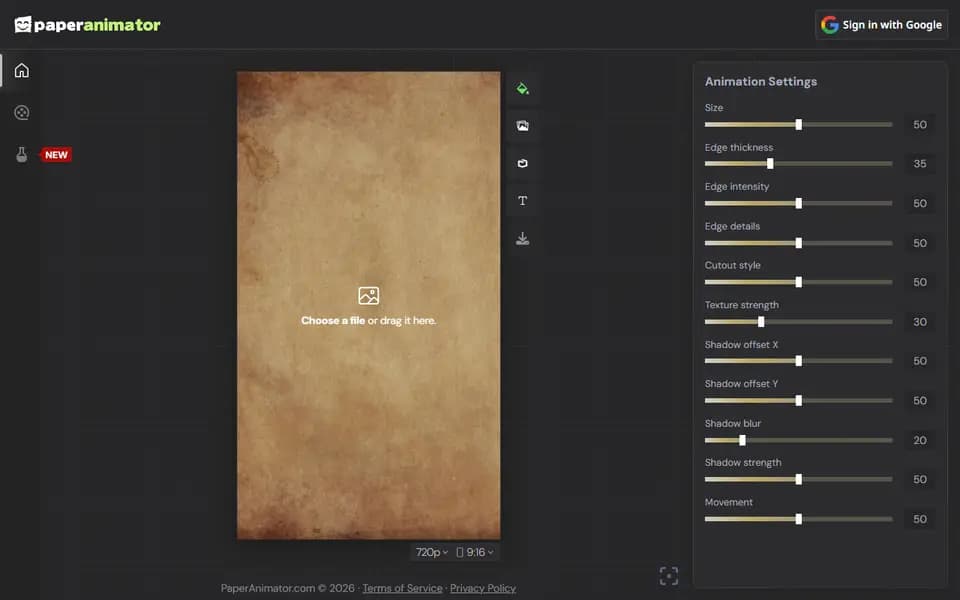The width and height of the screenshot is (960, 600).
Task: Adjust the Size slider
Action: tap(798, 124)
